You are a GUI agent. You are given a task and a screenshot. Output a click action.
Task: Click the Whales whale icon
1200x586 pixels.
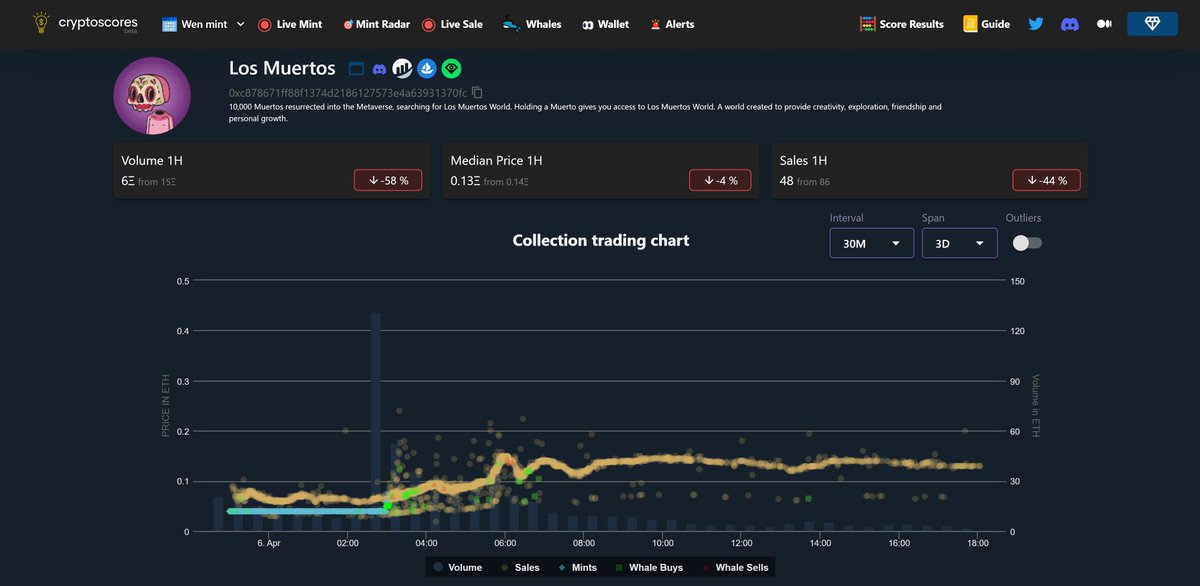tap(510, 24)
